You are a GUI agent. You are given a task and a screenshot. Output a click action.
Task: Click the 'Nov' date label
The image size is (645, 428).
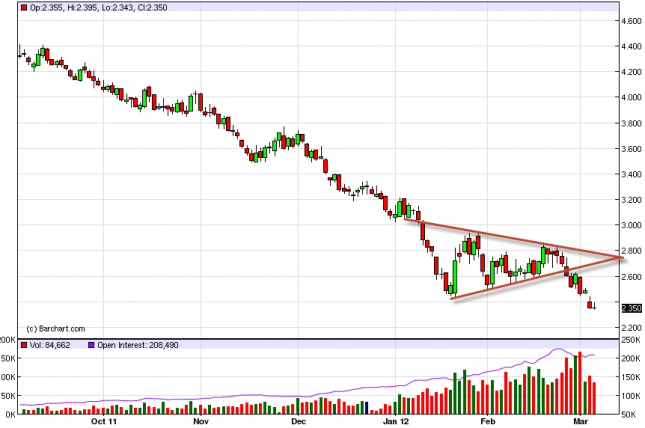point(201,421)
